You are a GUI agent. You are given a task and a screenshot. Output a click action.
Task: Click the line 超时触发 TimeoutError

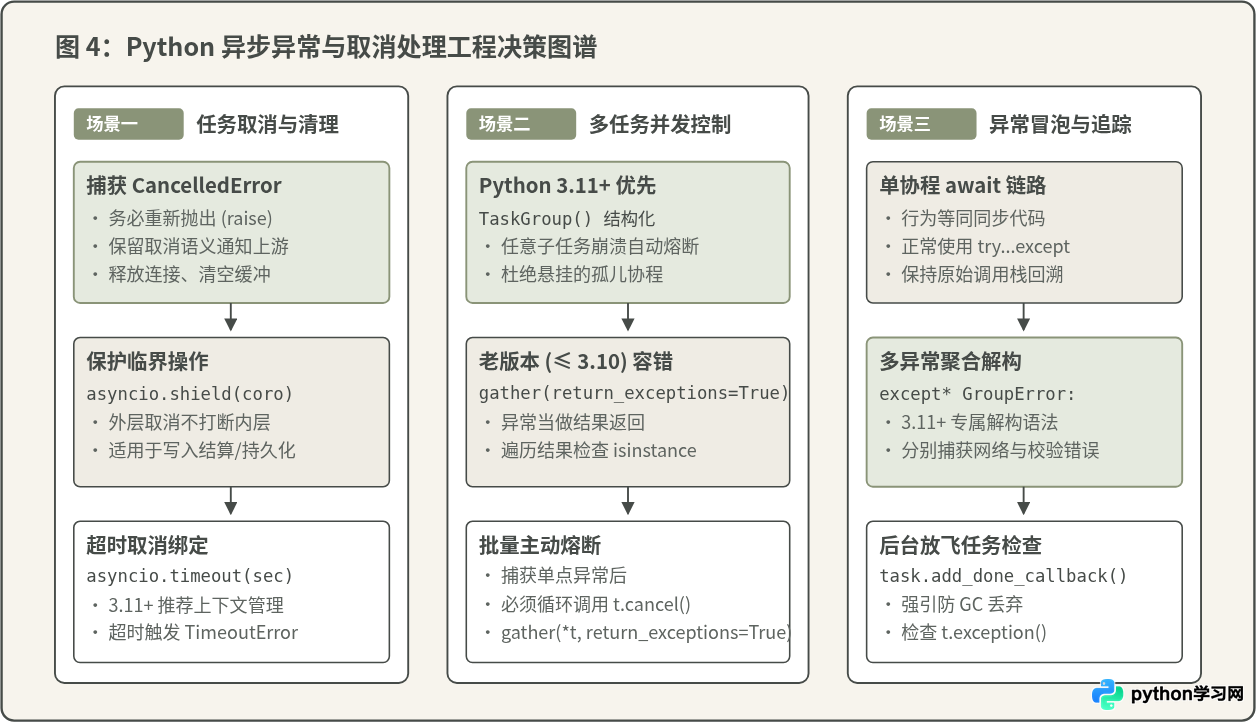pyautogui.click(x=203, y=633)
